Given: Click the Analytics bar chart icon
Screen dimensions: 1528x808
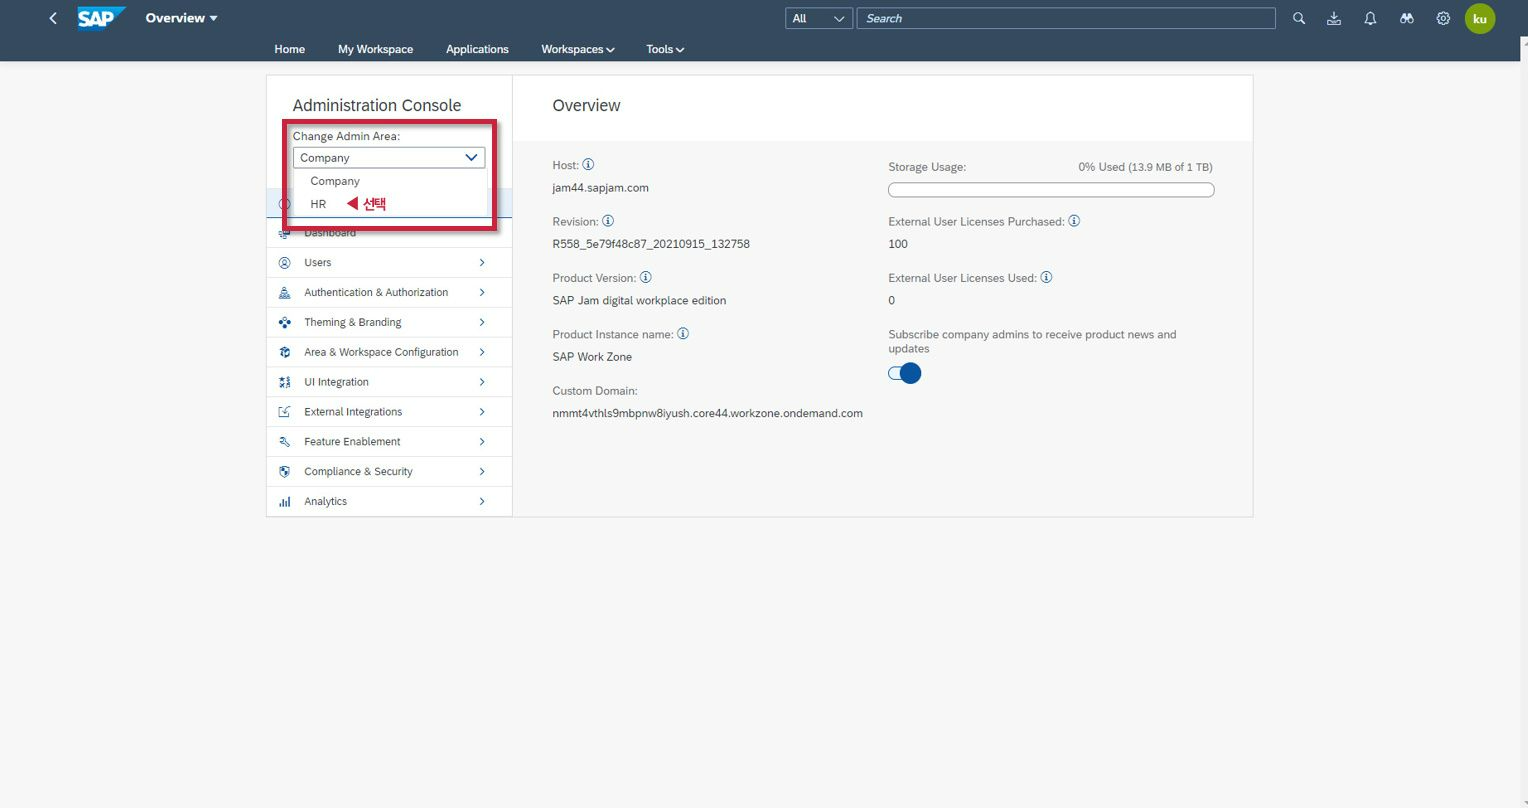Looking at the screenshot, I should tap(284, 502).
